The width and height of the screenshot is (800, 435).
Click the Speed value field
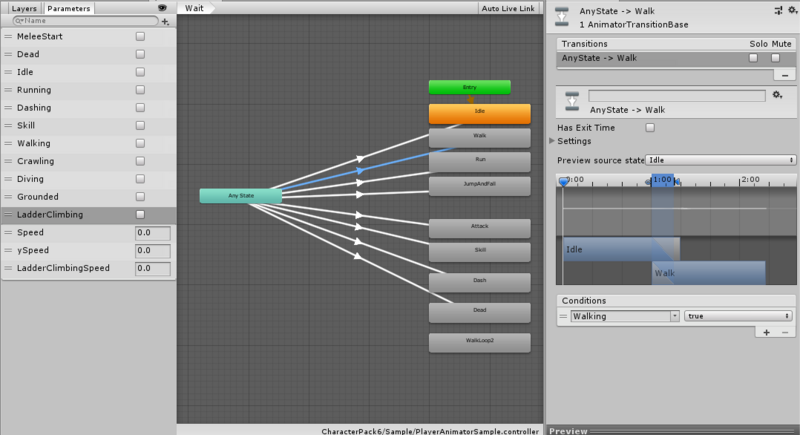tap(153, 233)
